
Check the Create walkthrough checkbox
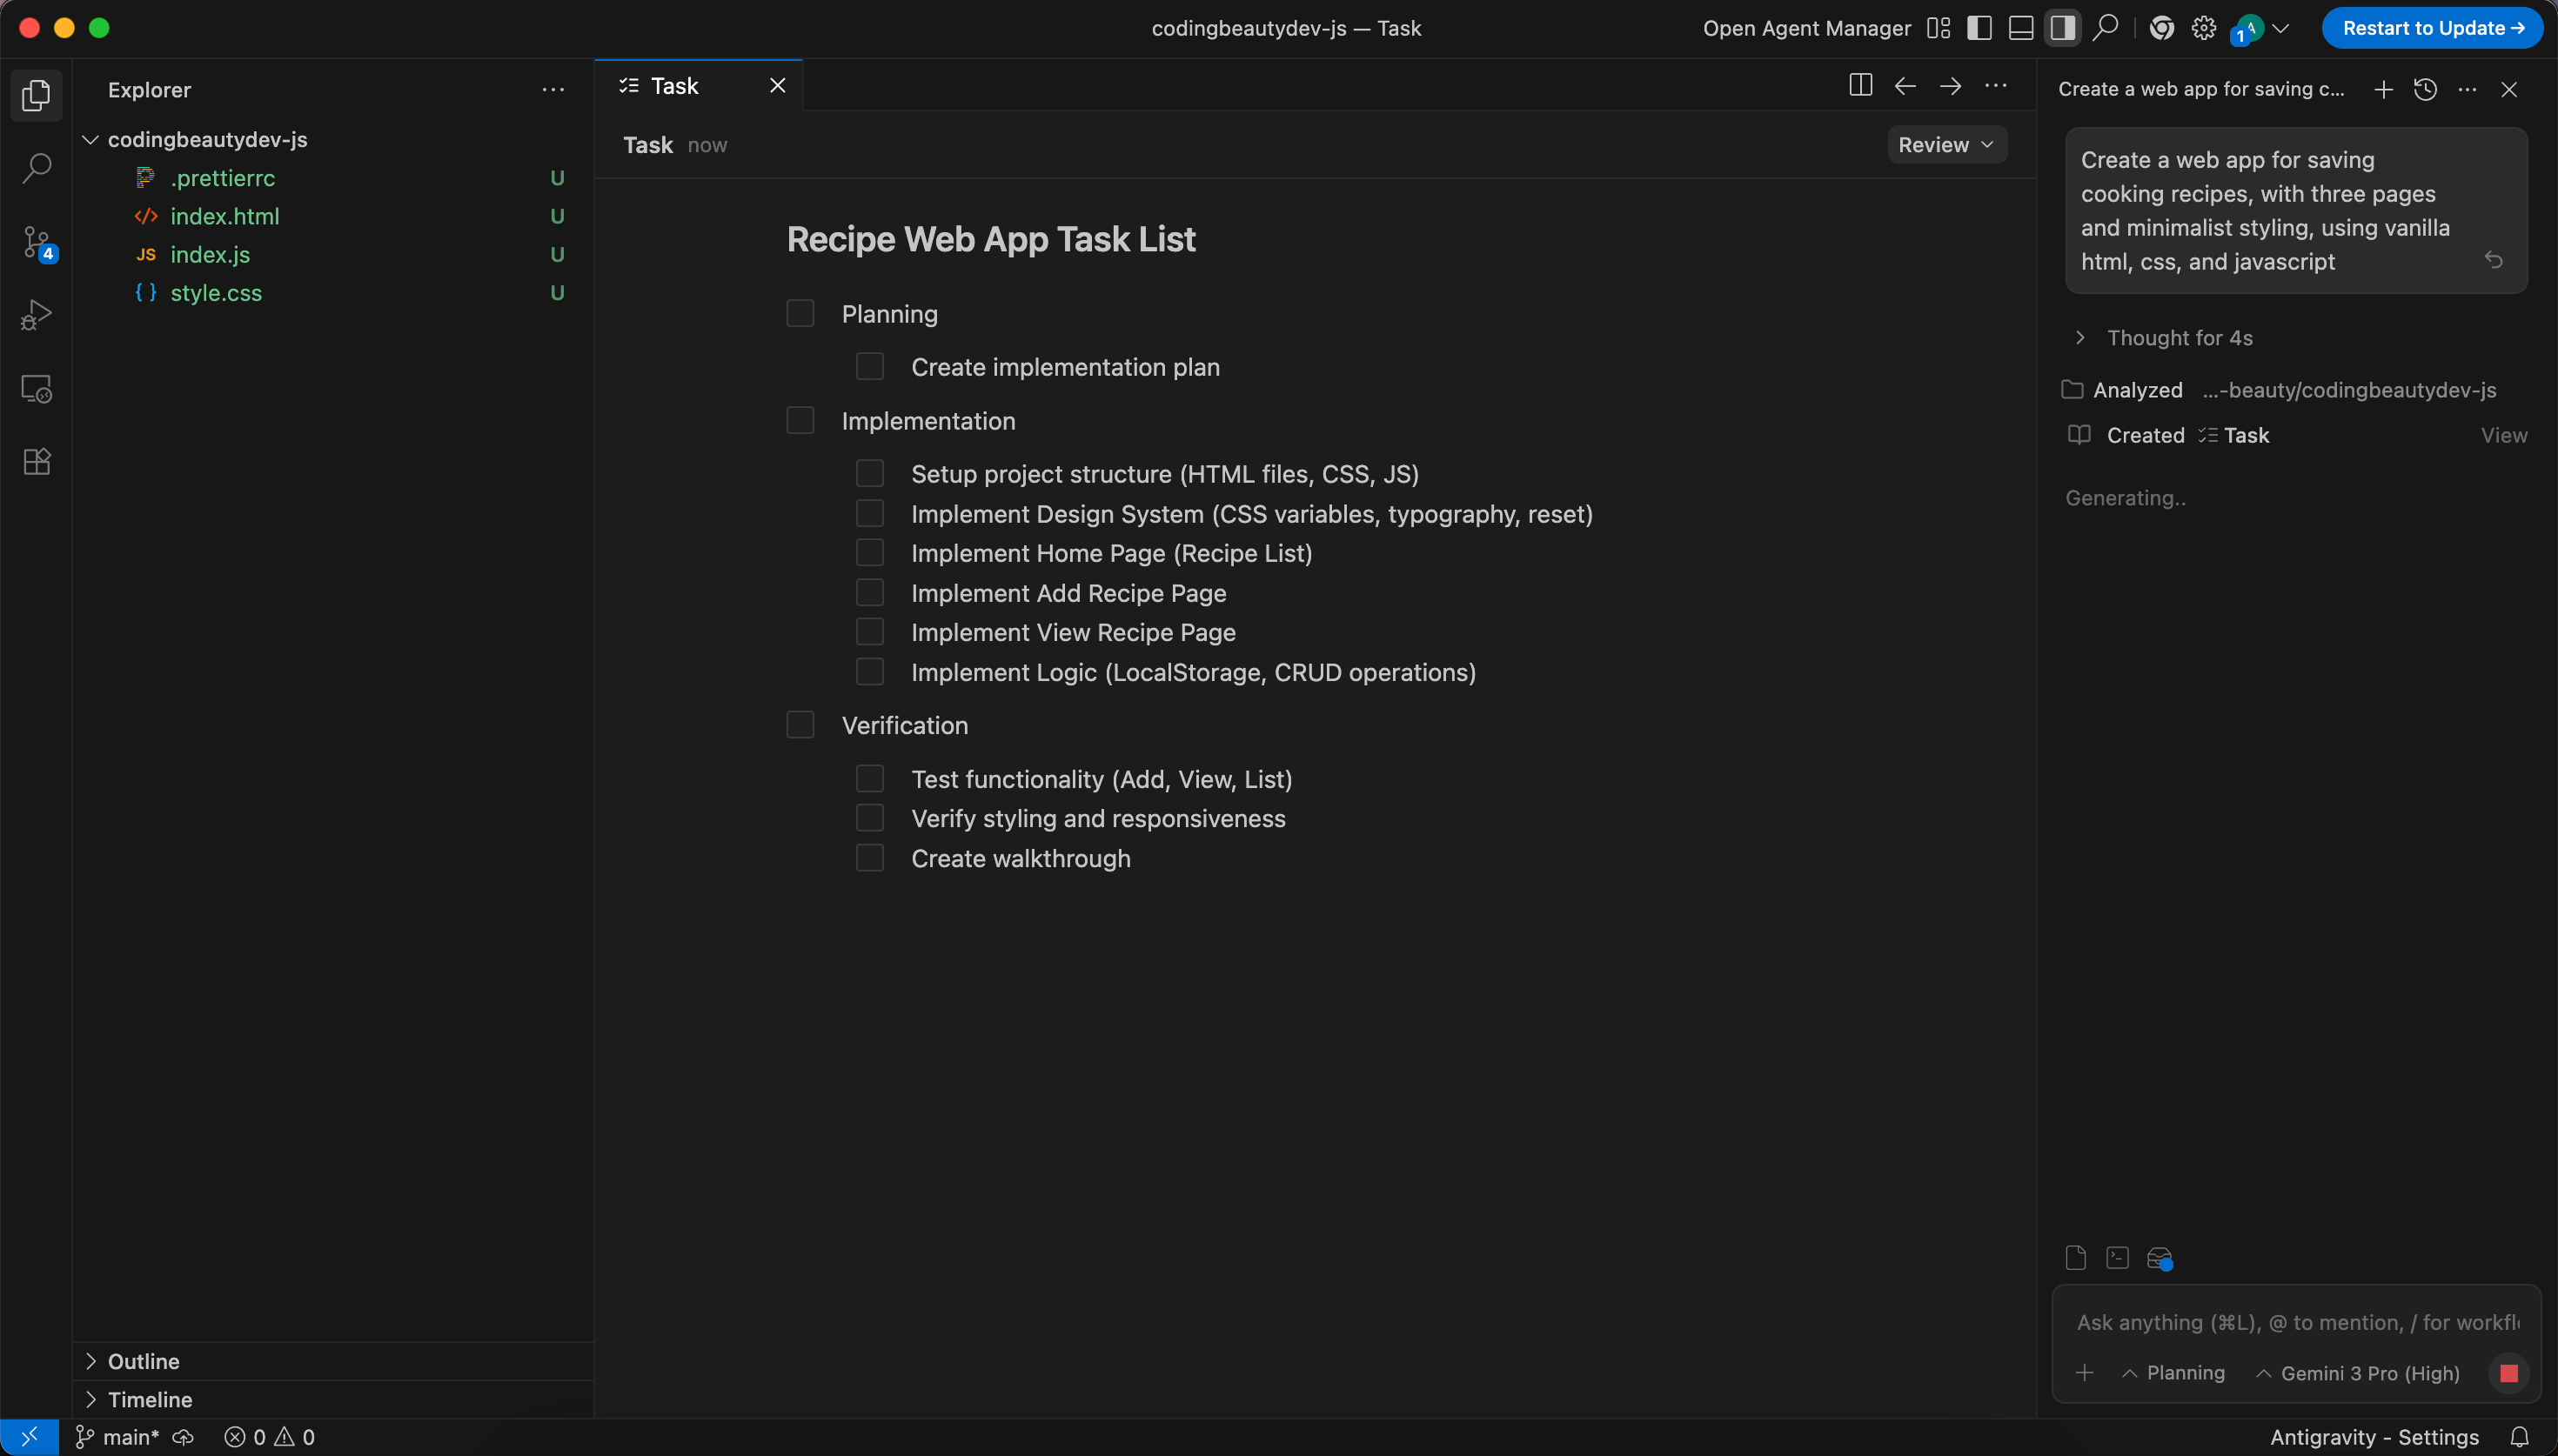coord(870,858)
